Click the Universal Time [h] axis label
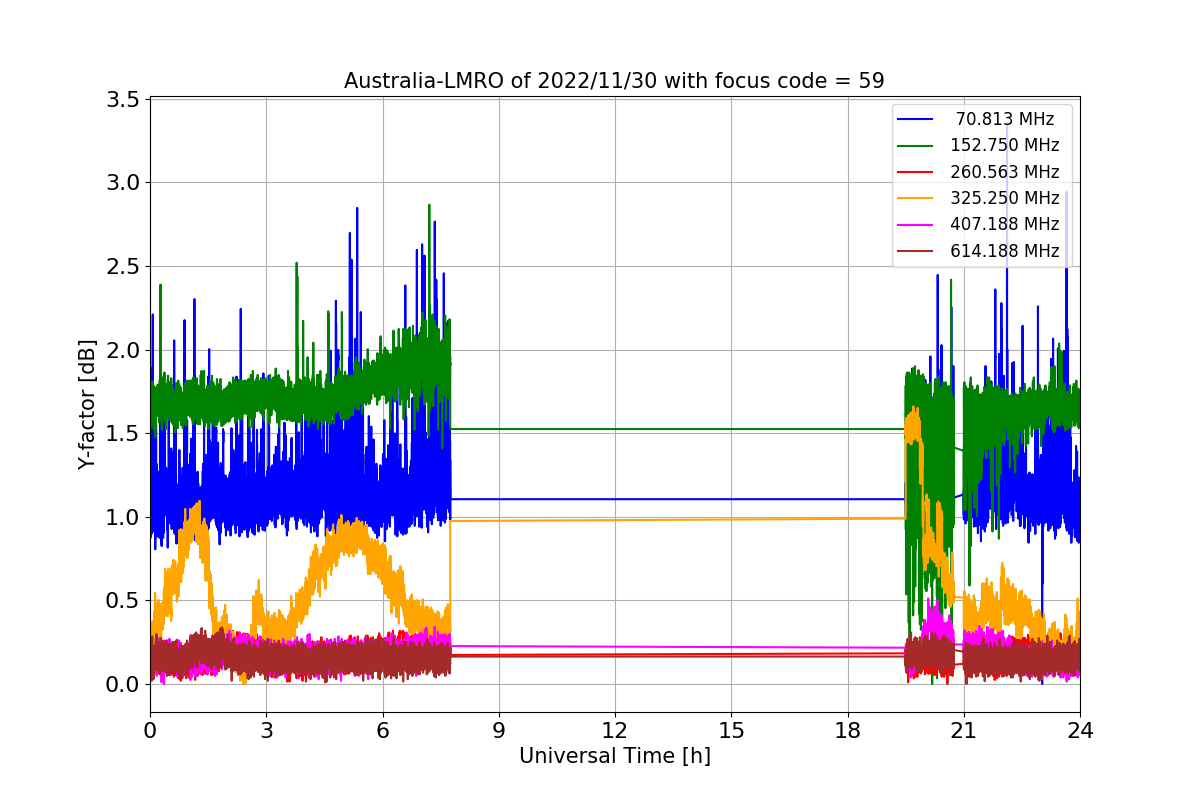The height and width of the screenshot is (800, 1200). tap(615, 757)
